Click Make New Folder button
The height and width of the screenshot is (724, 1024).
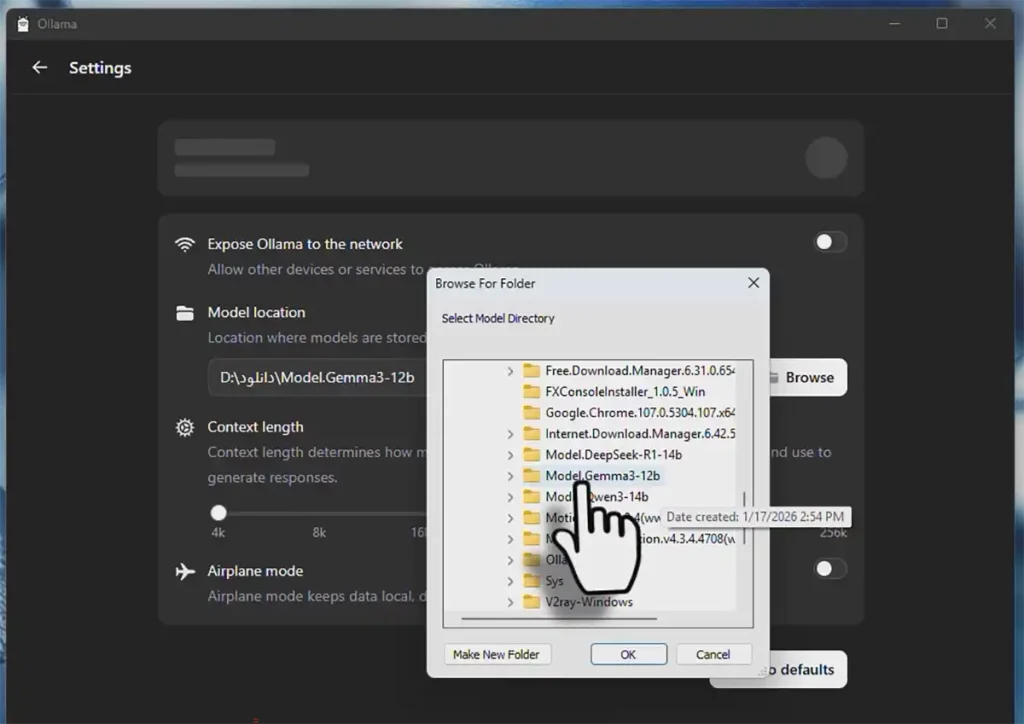[x=496, y=654]
